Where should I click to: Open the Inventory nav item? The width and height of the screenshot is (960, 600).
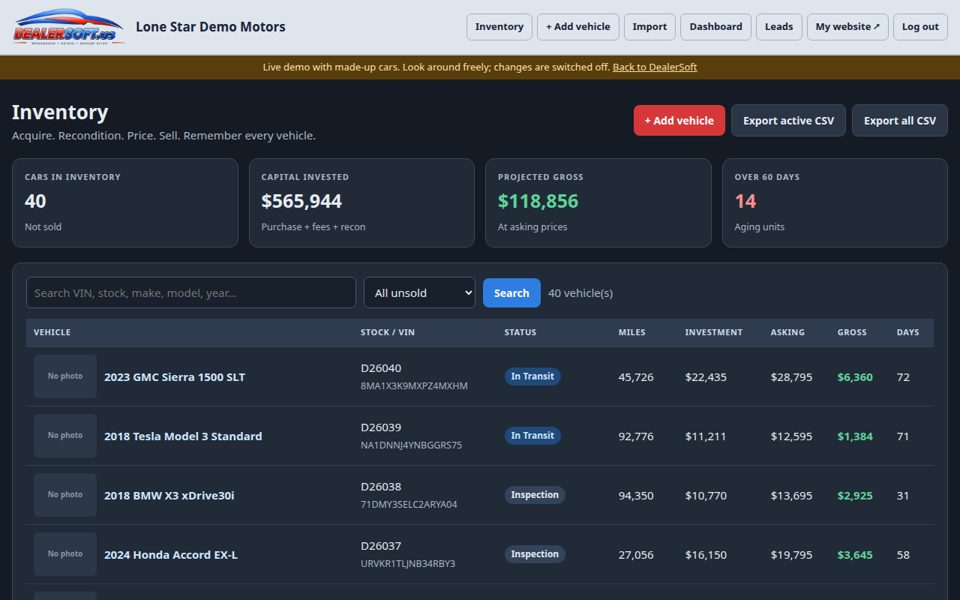tap(499, 27)
